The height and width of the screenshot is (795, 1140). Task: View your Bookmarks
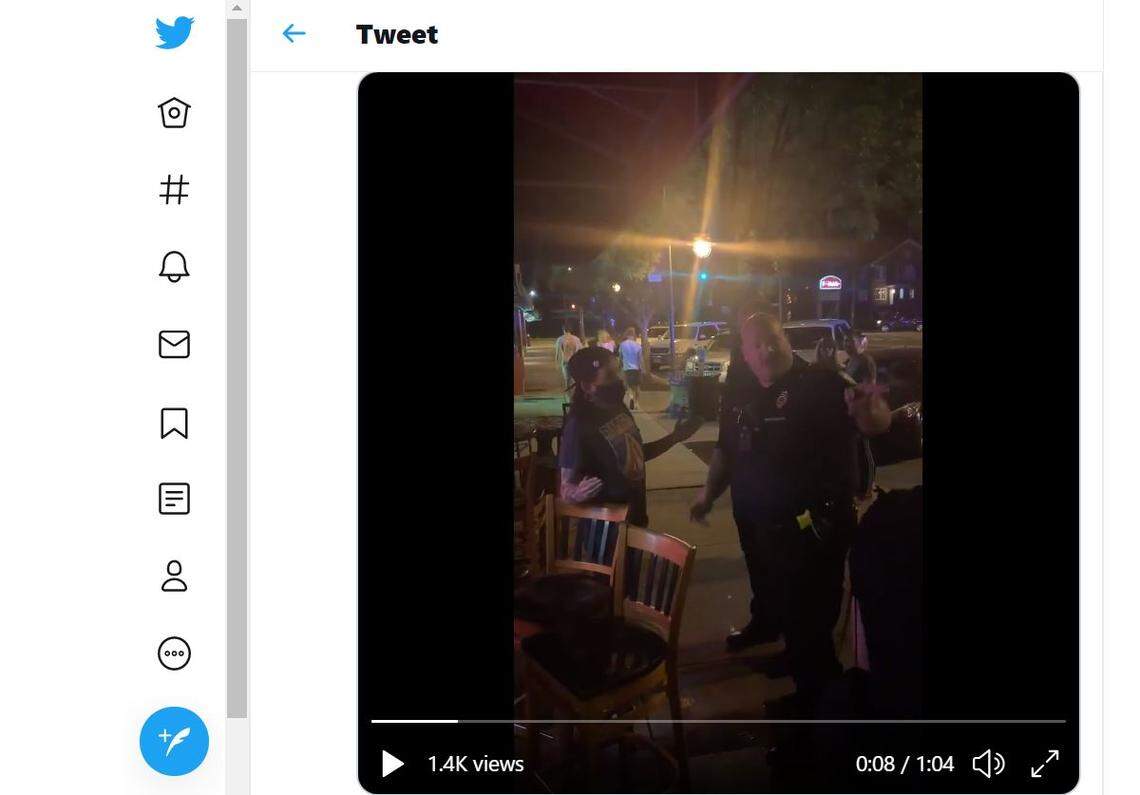tap(174, 423)
